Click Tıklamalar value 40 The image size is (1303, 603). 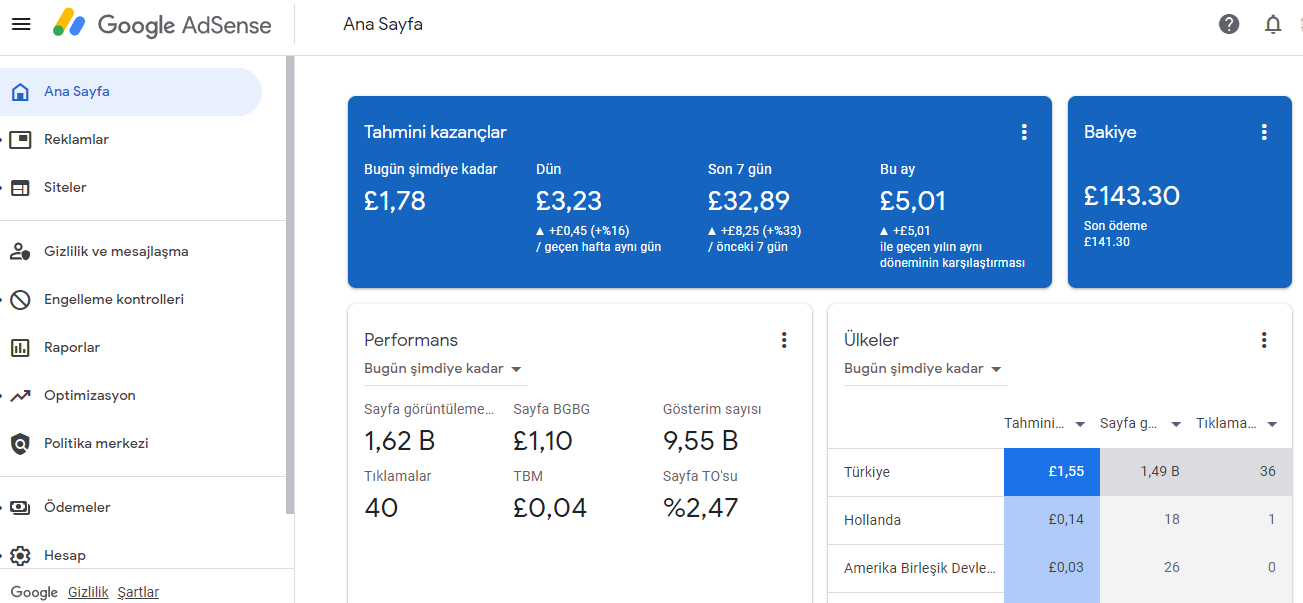(381, 508)
